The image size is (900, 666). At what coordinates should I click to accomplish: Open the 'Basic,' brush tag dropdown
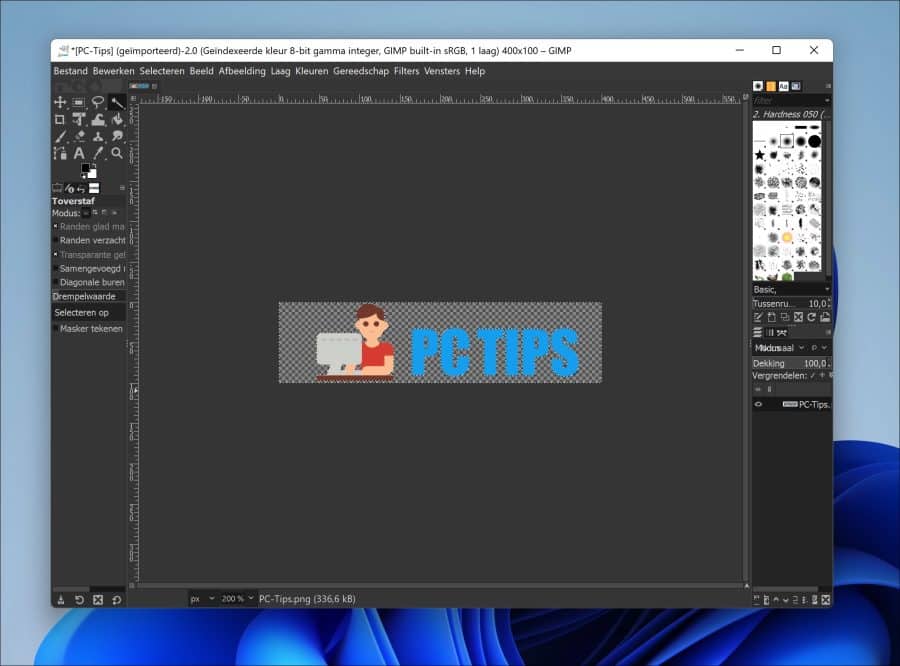[792, 289]
